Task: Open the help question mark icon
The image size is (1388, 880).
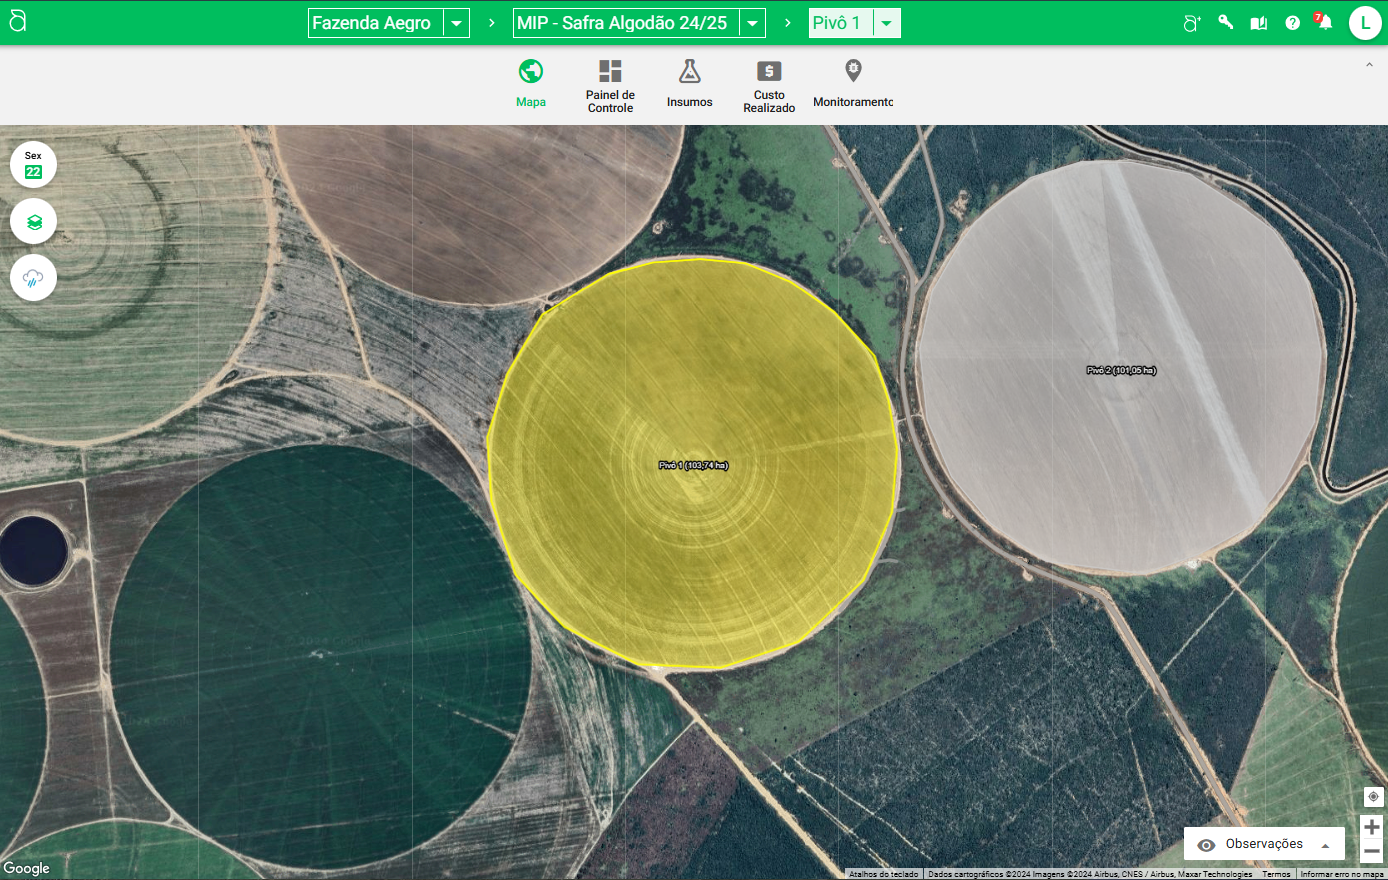Action: pos(1293,23)
